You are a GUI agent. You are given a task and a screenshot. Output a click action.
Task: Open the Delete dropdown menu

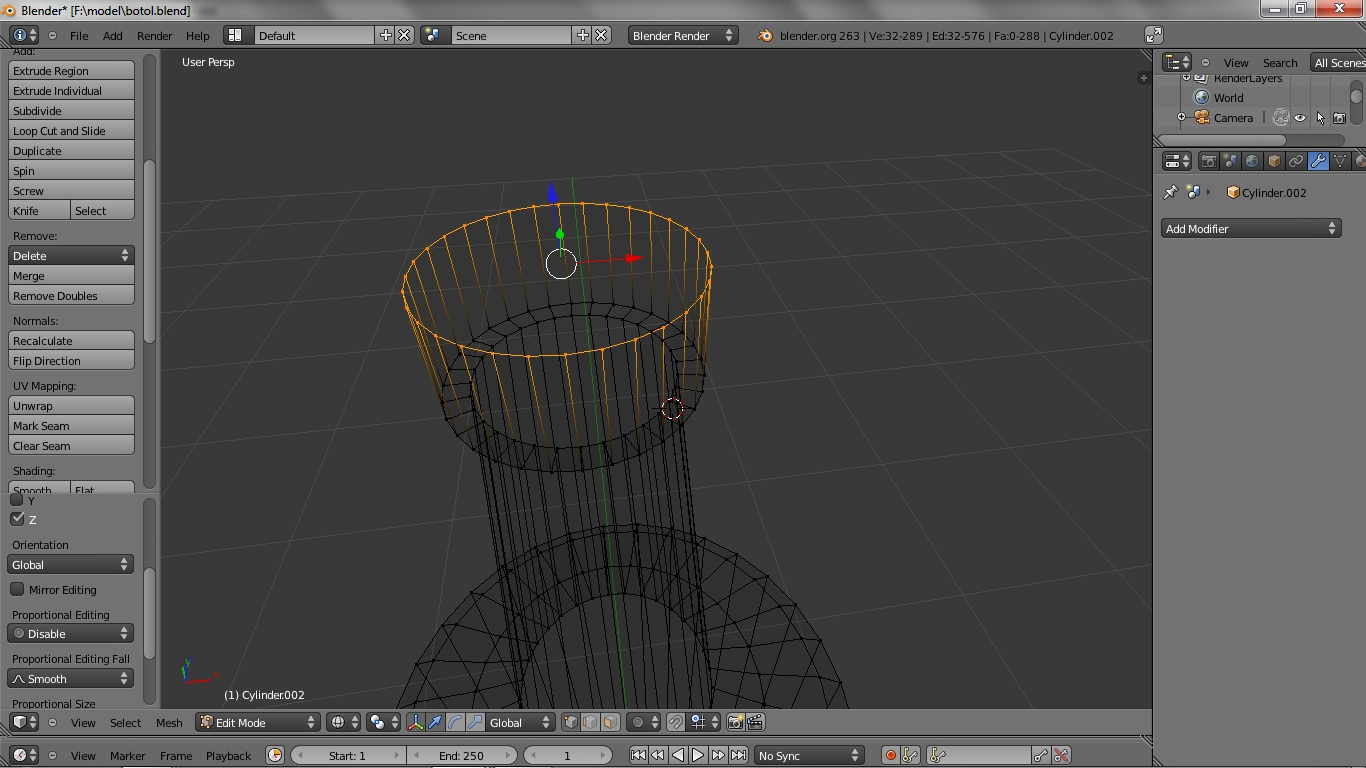[x=71, y=255]
